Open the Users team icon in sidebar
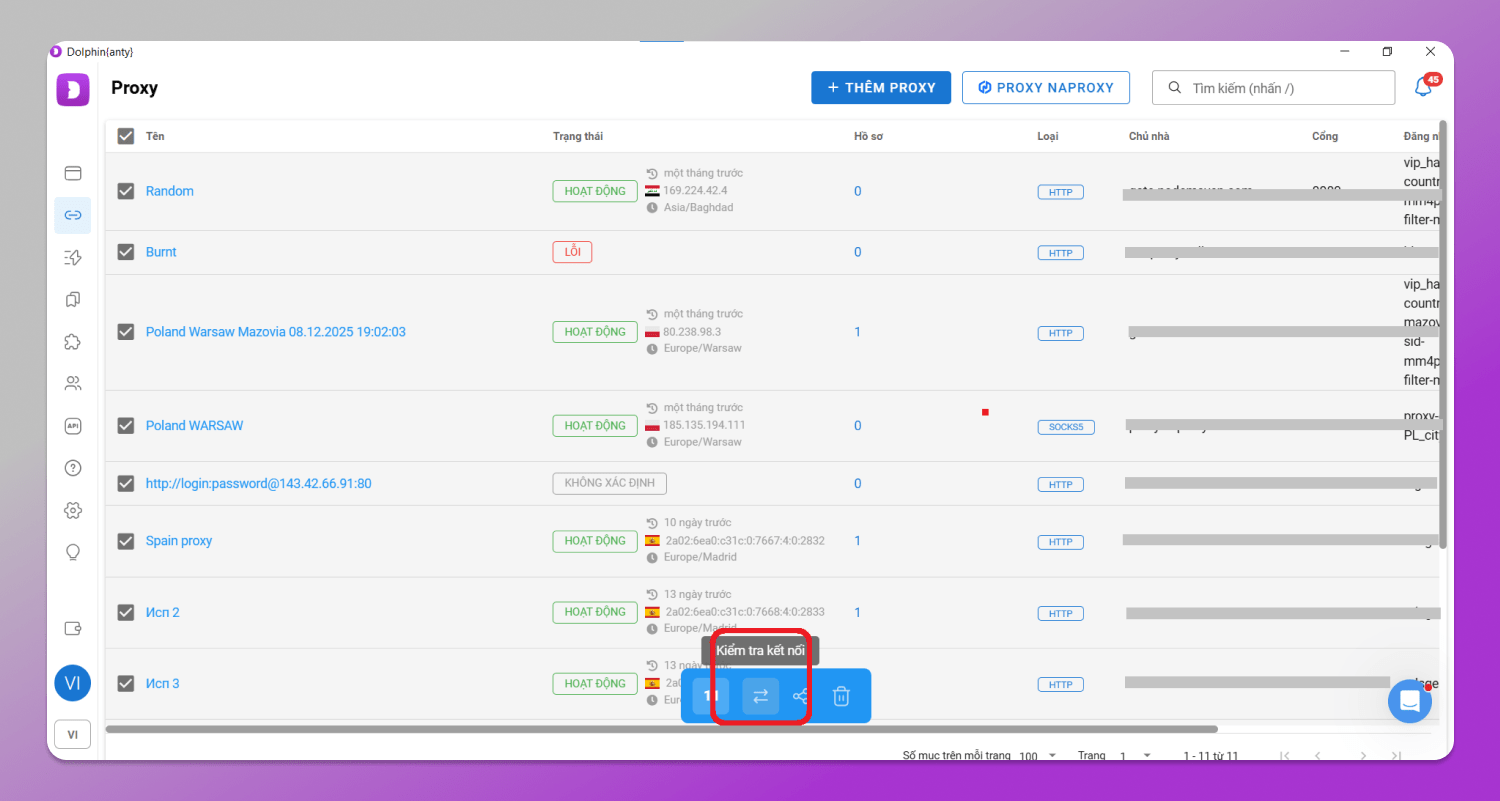The image size is (1500, 801). [73, 384]
